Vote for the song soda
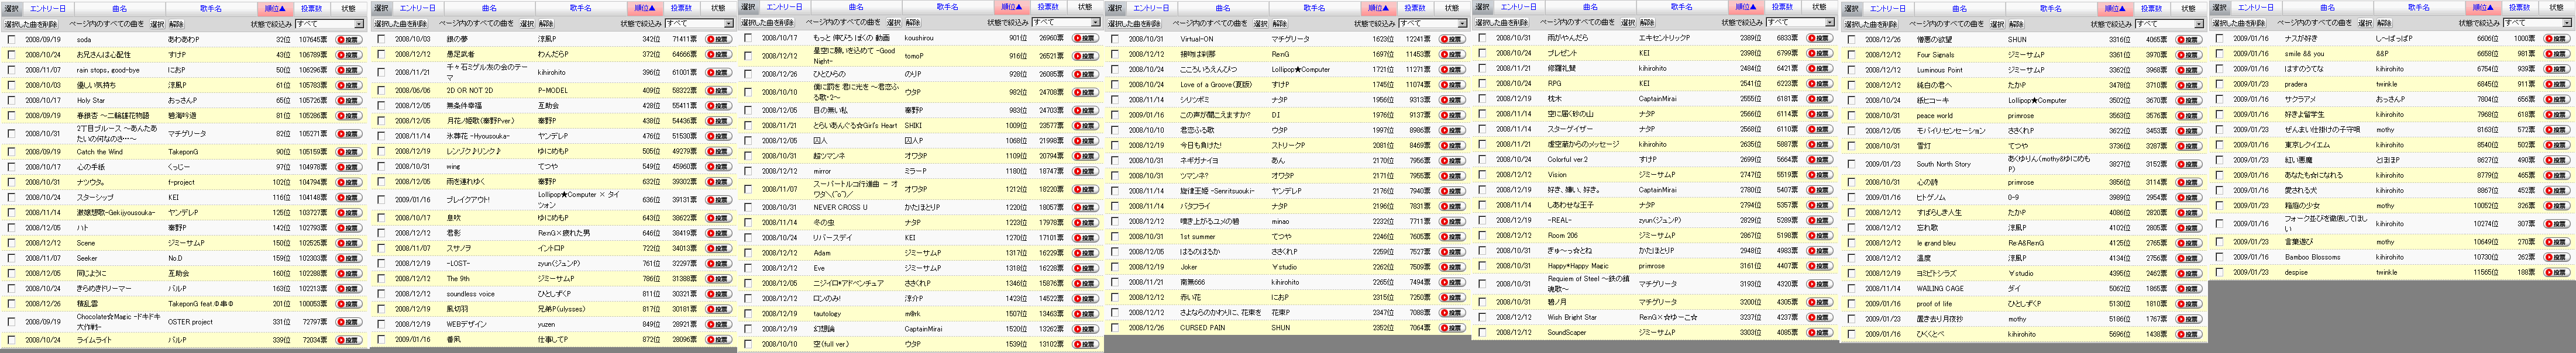 tap(348, 40)
